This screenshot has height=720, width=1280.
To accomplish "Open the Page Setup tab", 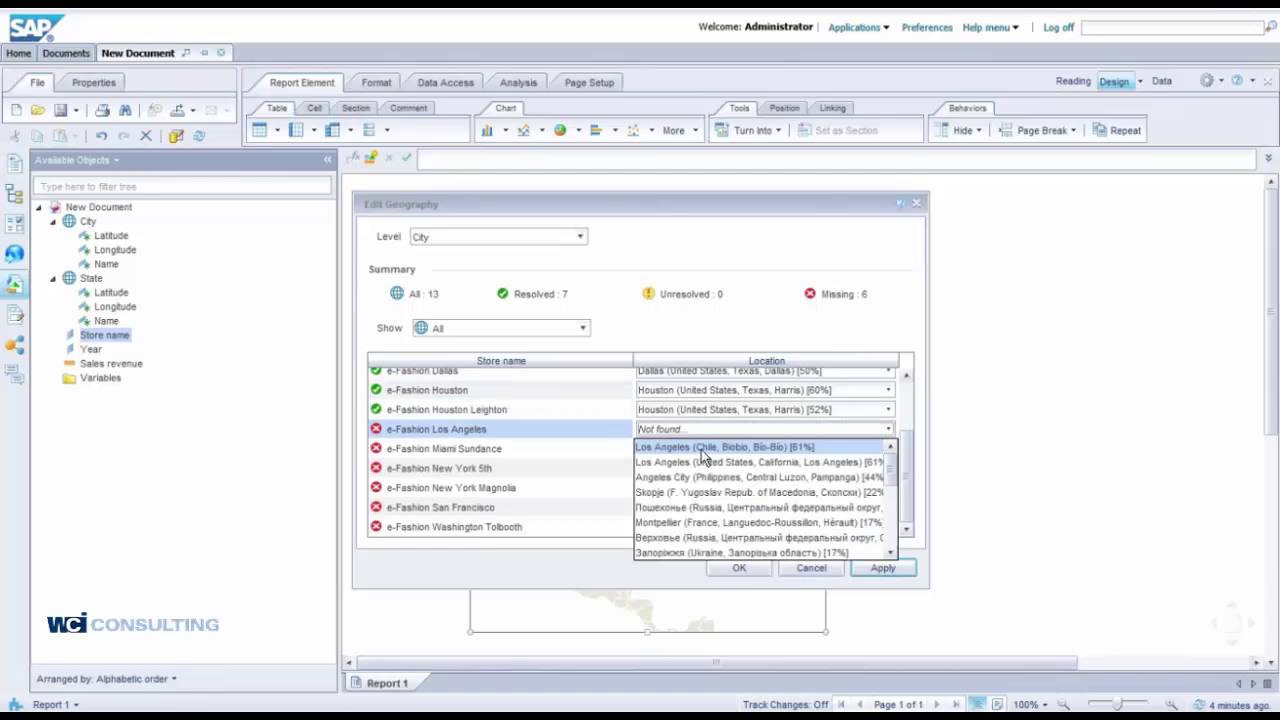I will [589, 83].
